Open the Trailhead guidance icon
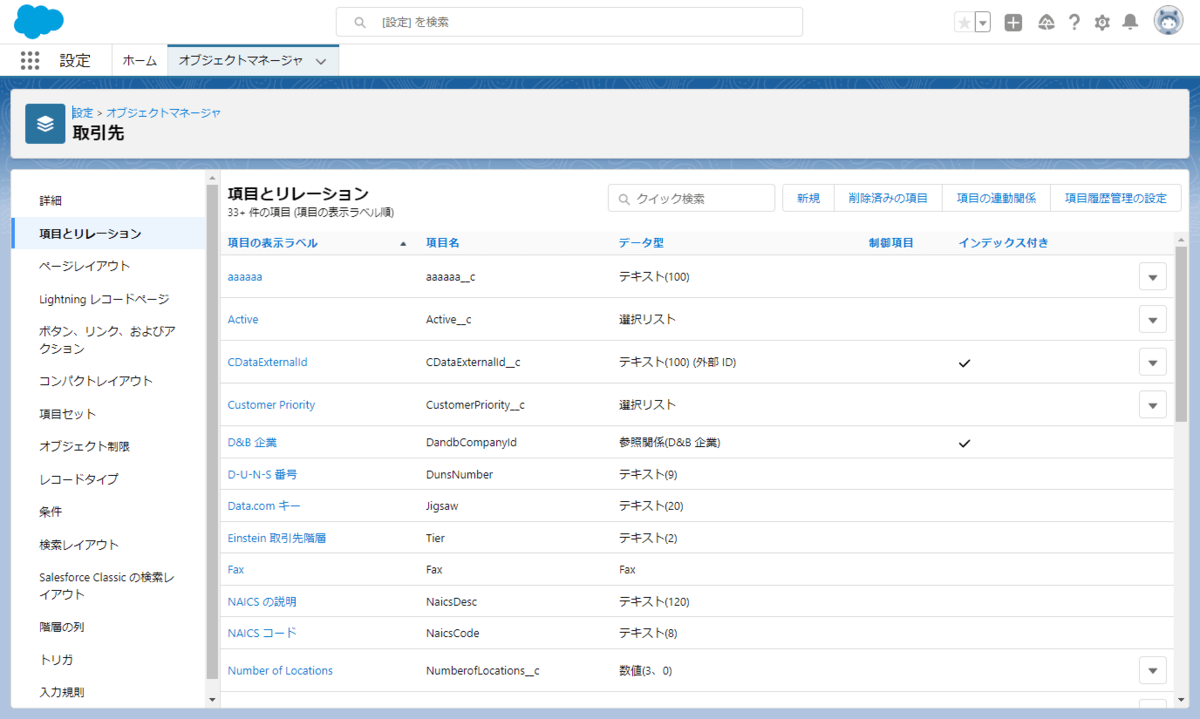Image resolution: width=1200 pixels, height=719 pixels. [x=1046, y=22]
